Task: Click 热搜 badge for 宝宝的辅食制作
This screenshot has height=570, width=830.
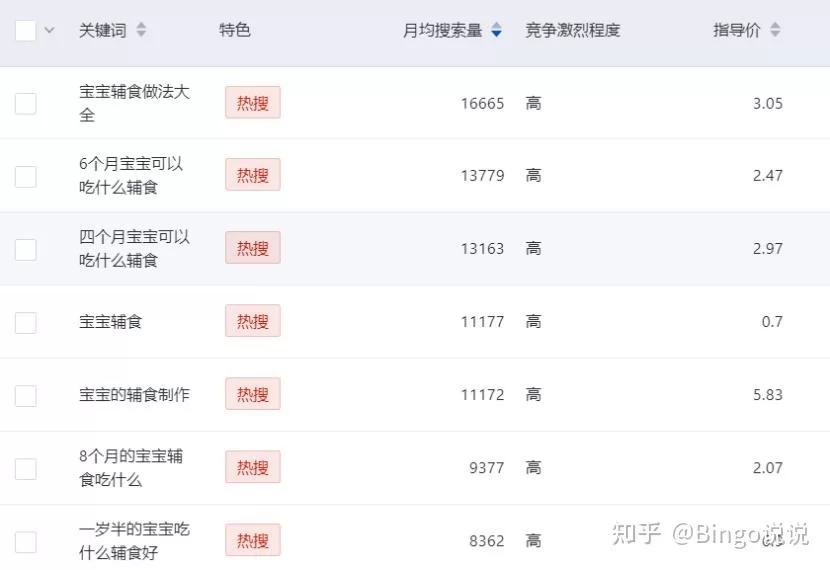Action: click(252, 394)
